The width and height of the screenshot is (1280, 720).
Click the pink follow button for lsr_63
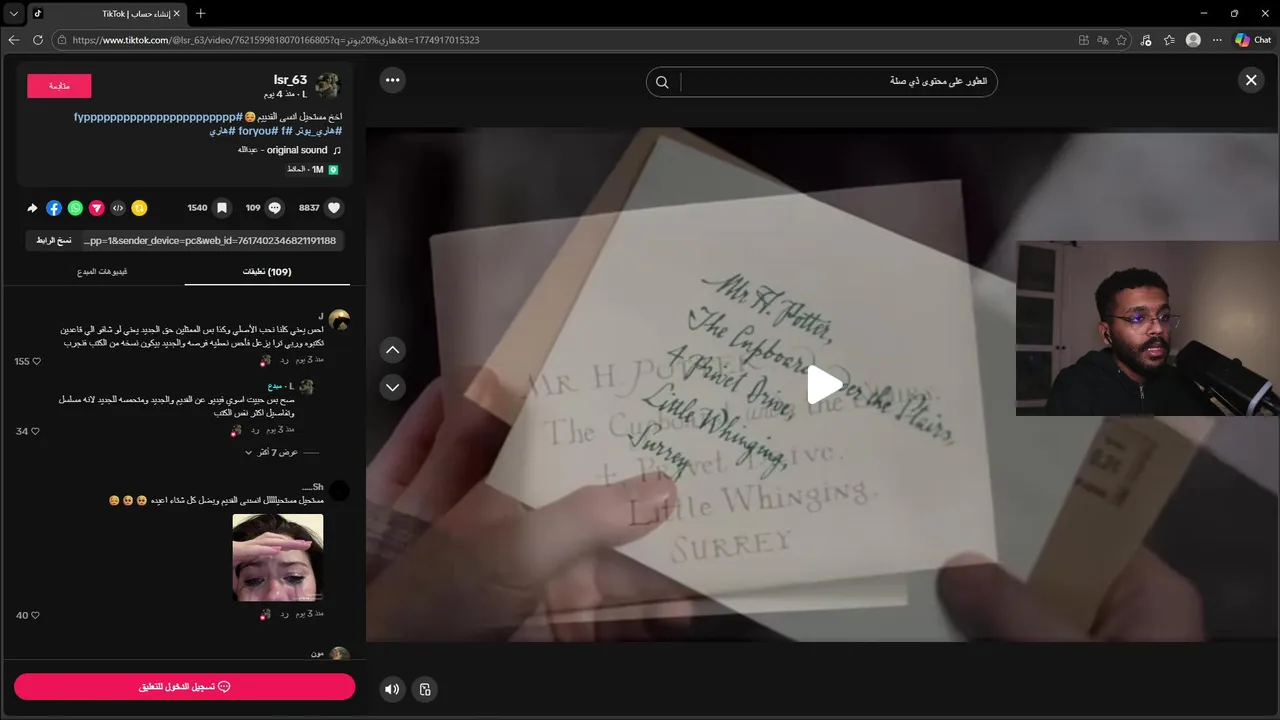pyautogui.click(x=59, y=86)
